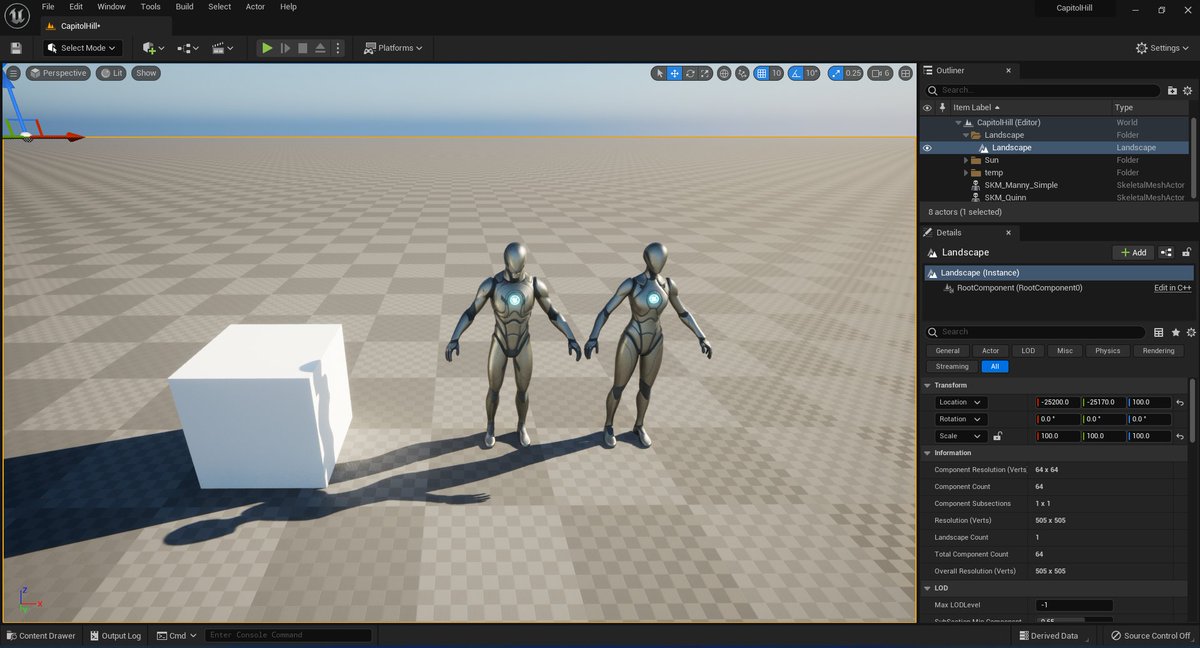Click the Eject from player button
Screen dimensions: 1200x648
tap(320, 48)
